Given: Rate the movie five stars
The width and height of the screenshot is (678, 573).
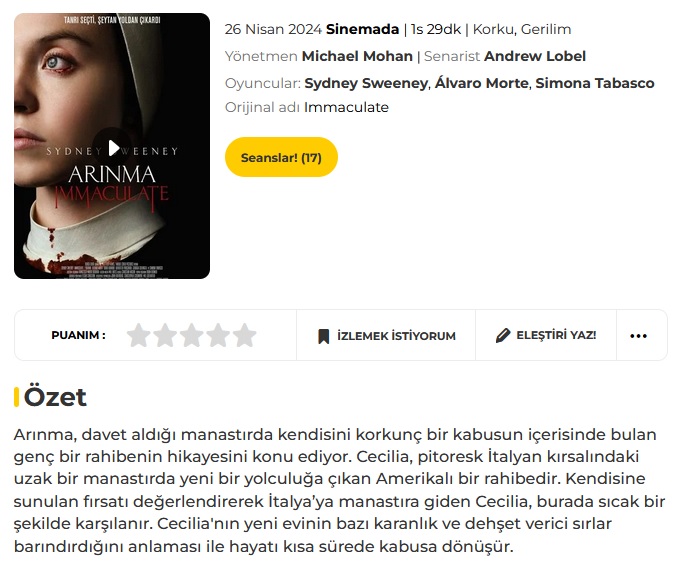Looking at the screenshot, I should (245, 335).
